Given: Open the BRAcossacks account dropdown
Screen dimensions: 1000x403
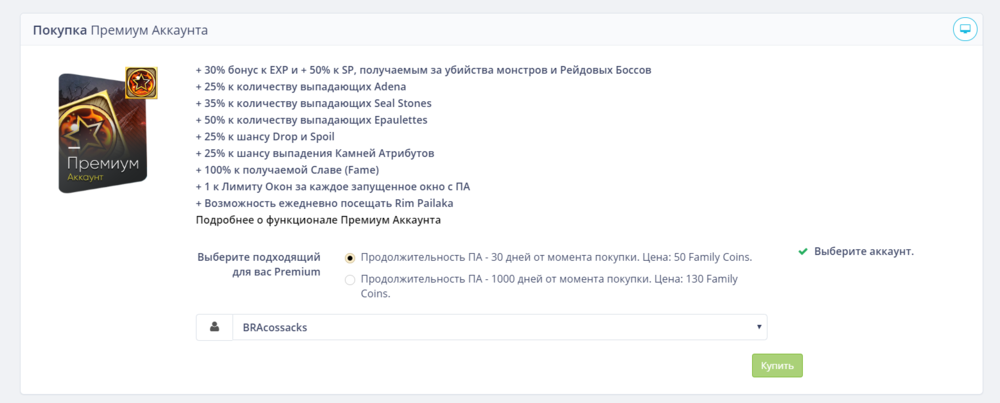Looking at the screenshot, I should (498, 327).
